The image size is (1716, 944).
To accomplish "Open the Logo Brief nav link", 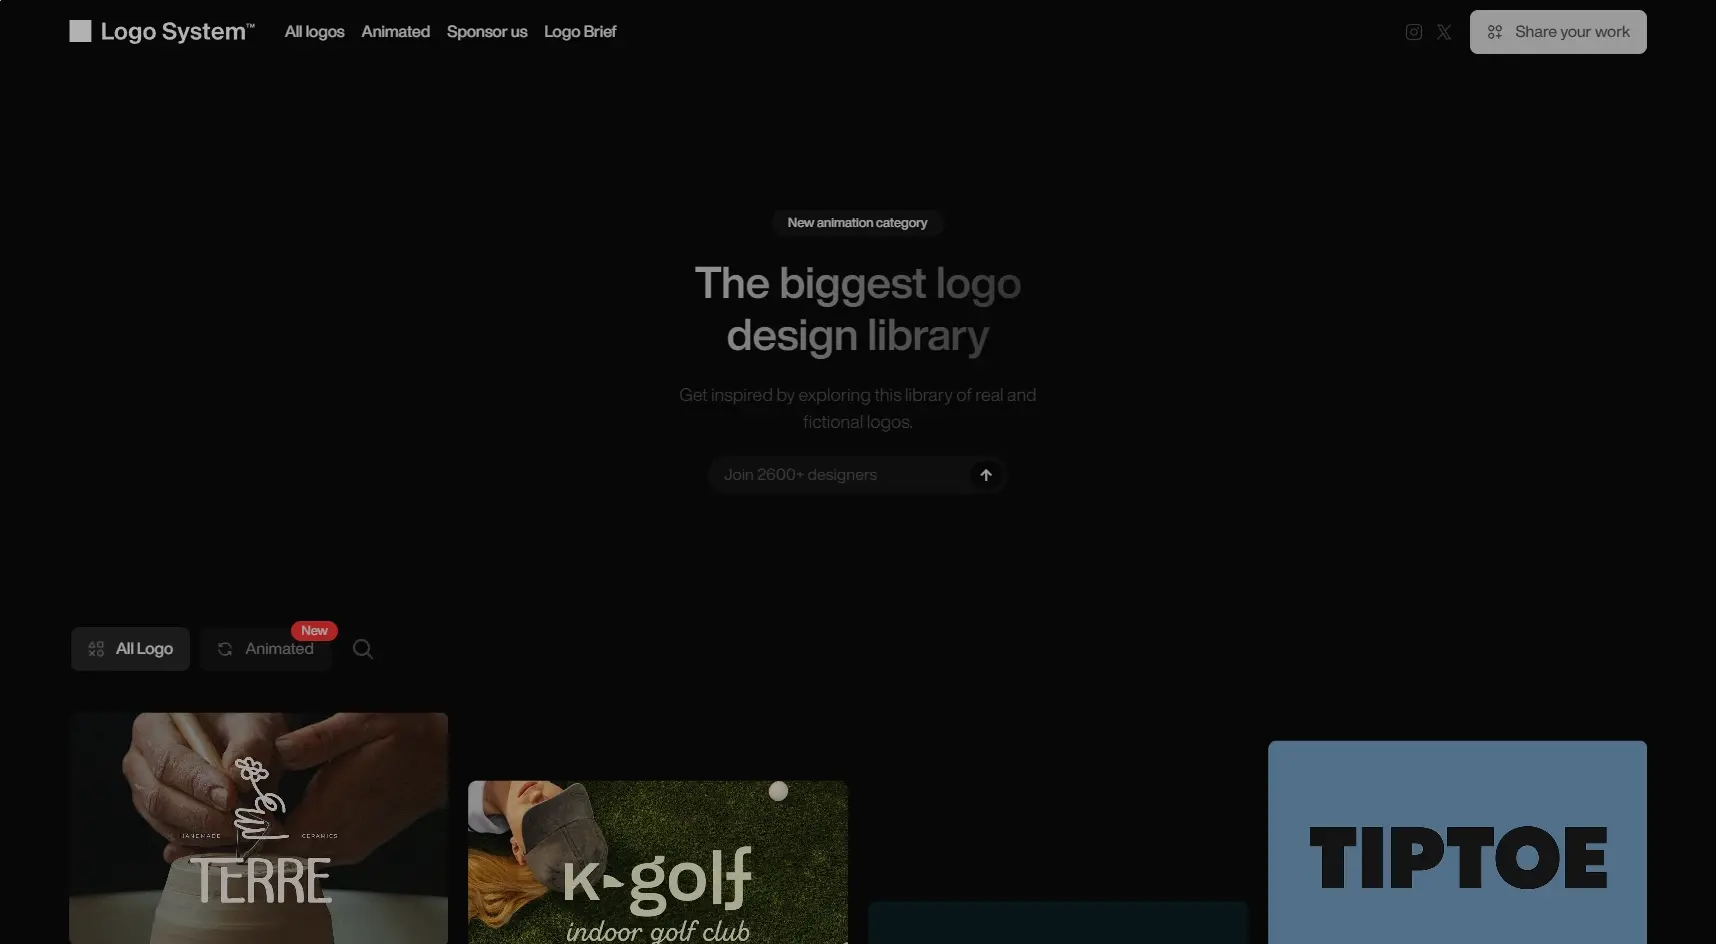I will 580,32.
